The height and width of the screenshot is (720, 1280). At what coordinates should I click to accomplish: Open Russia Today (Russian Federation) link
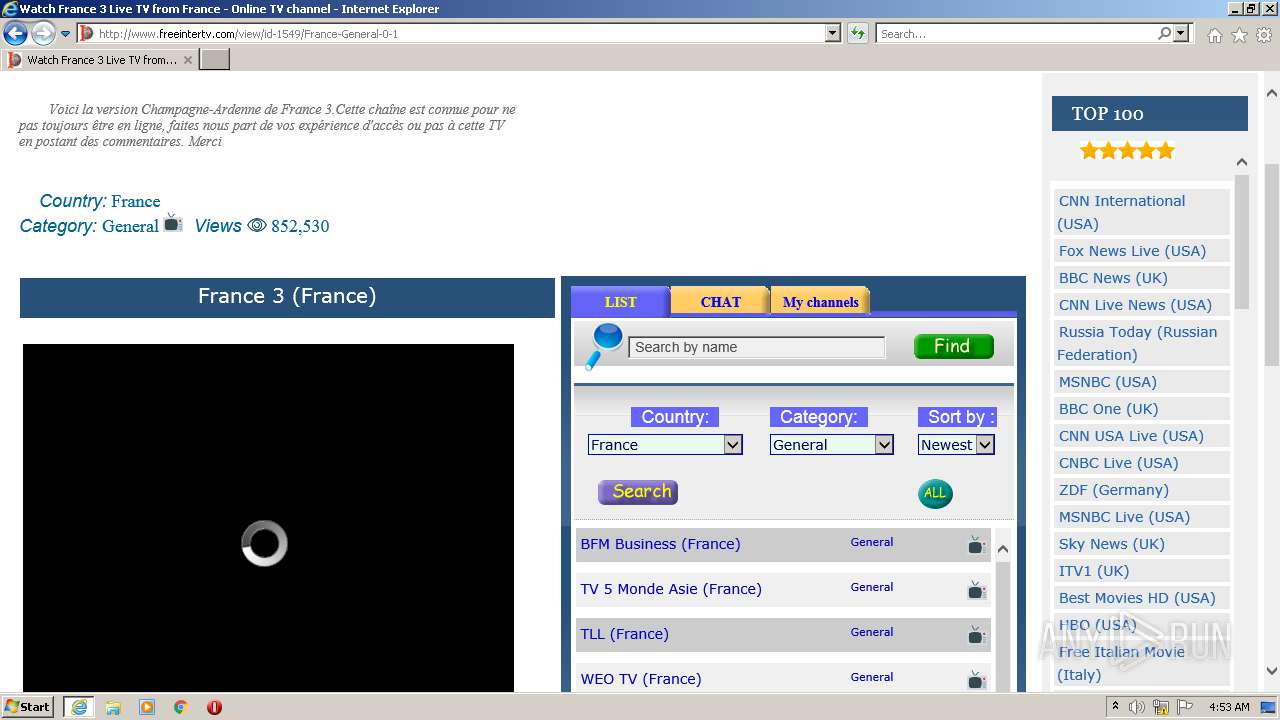(x=1138, y=343)
